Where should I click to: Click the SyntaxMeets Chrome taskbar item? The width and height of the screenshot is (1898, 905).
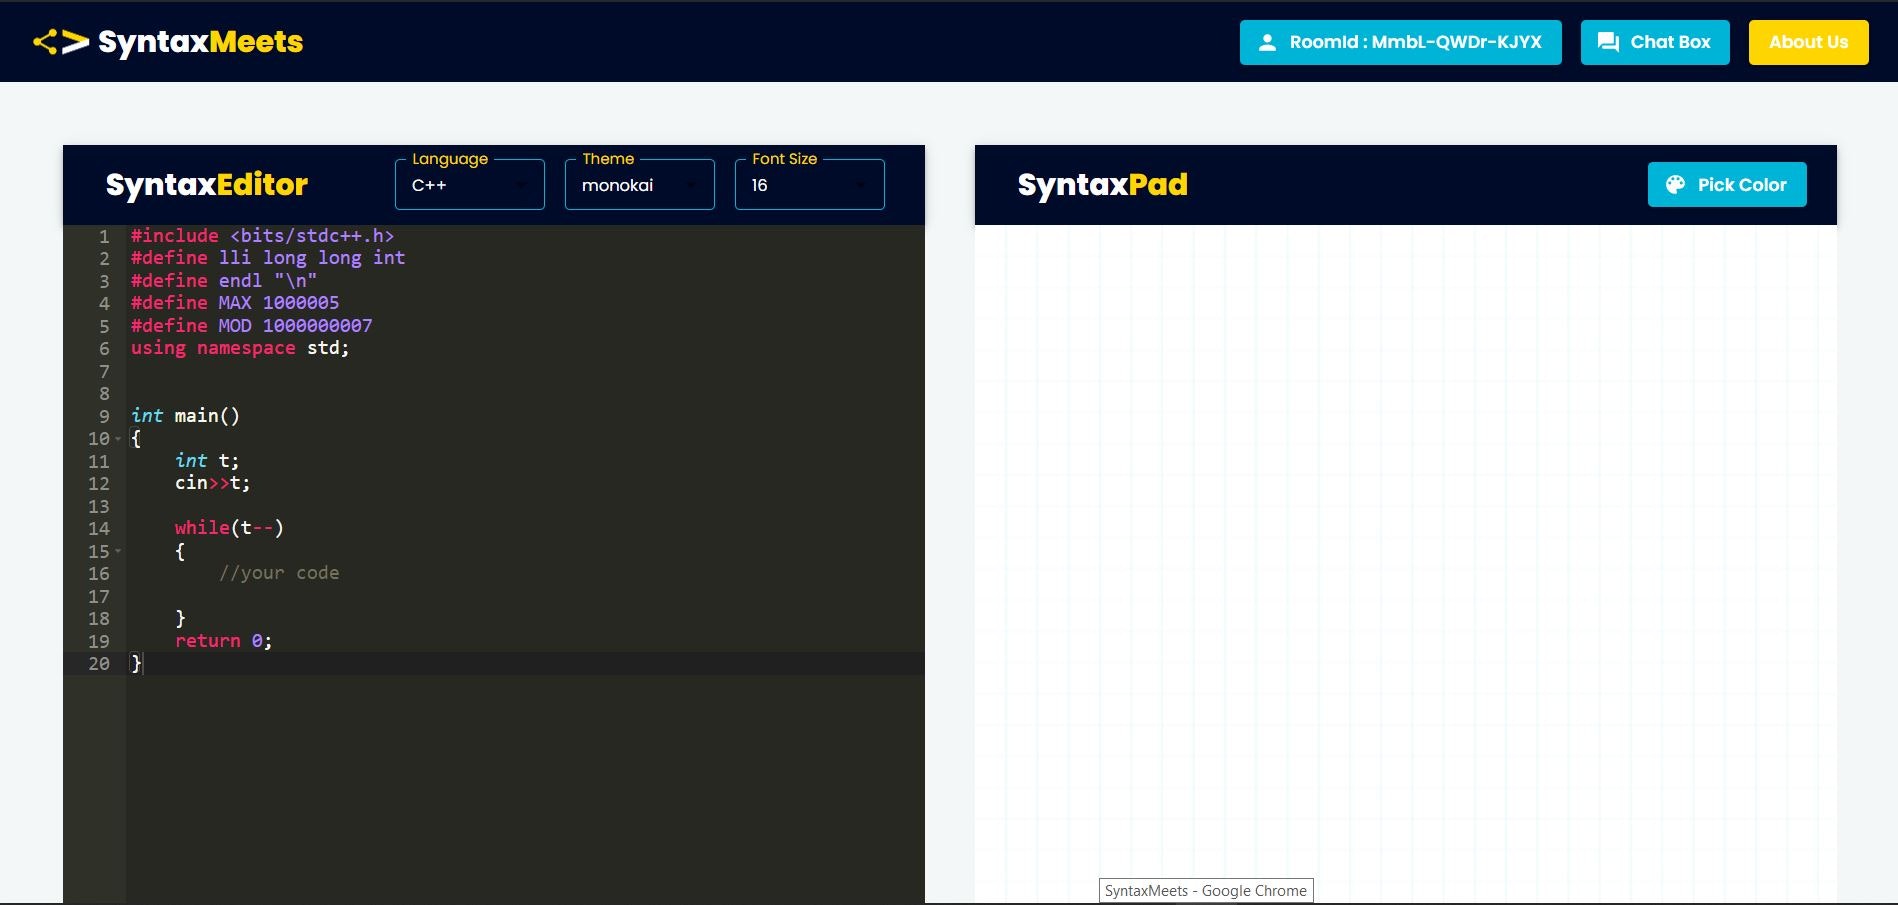(1206, 890)
